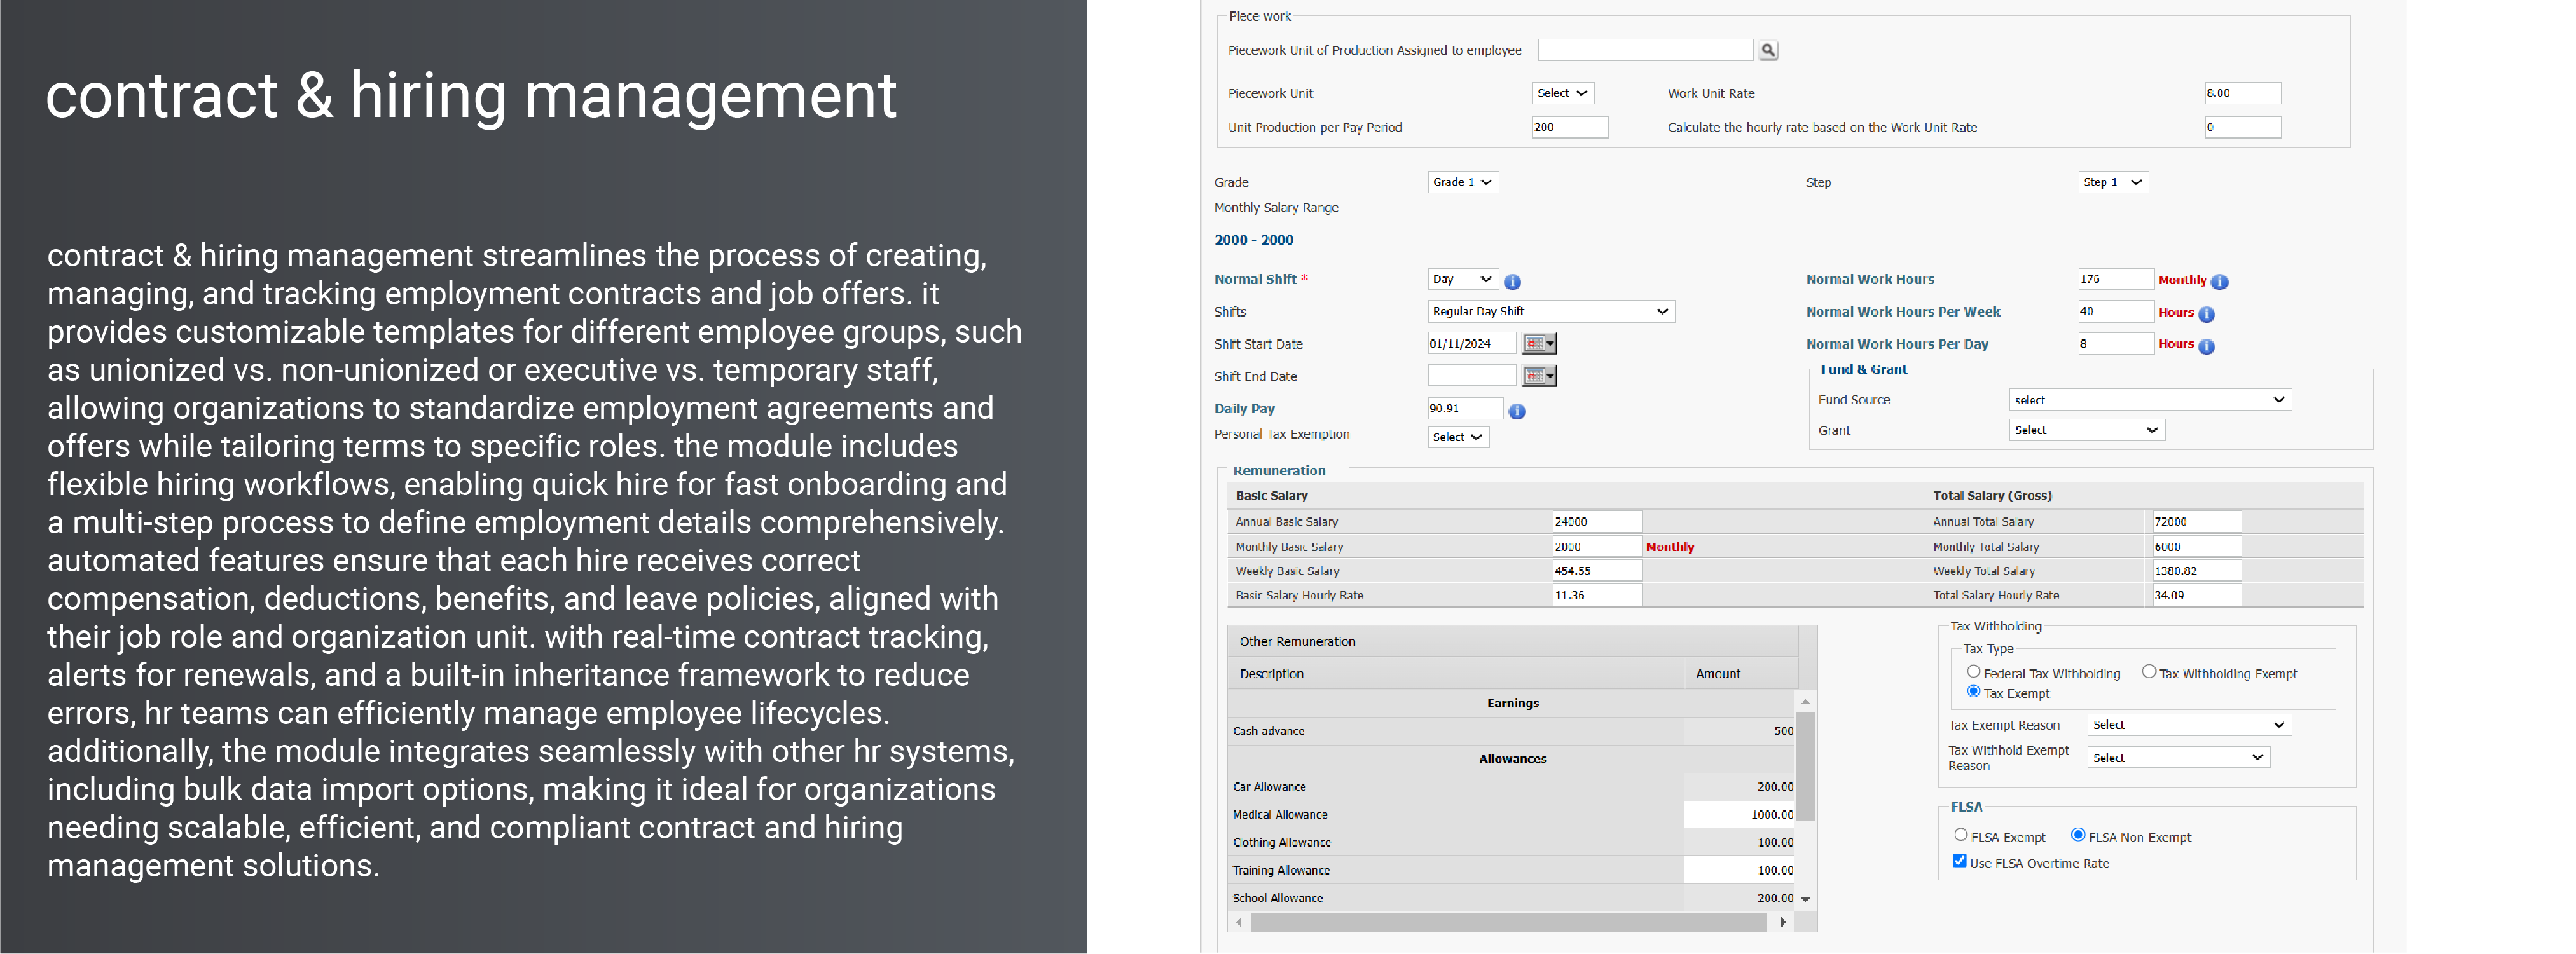Click Normal Work Hours Per Day field
The height and width of the screenshot is (954, 2576).
2115,343
